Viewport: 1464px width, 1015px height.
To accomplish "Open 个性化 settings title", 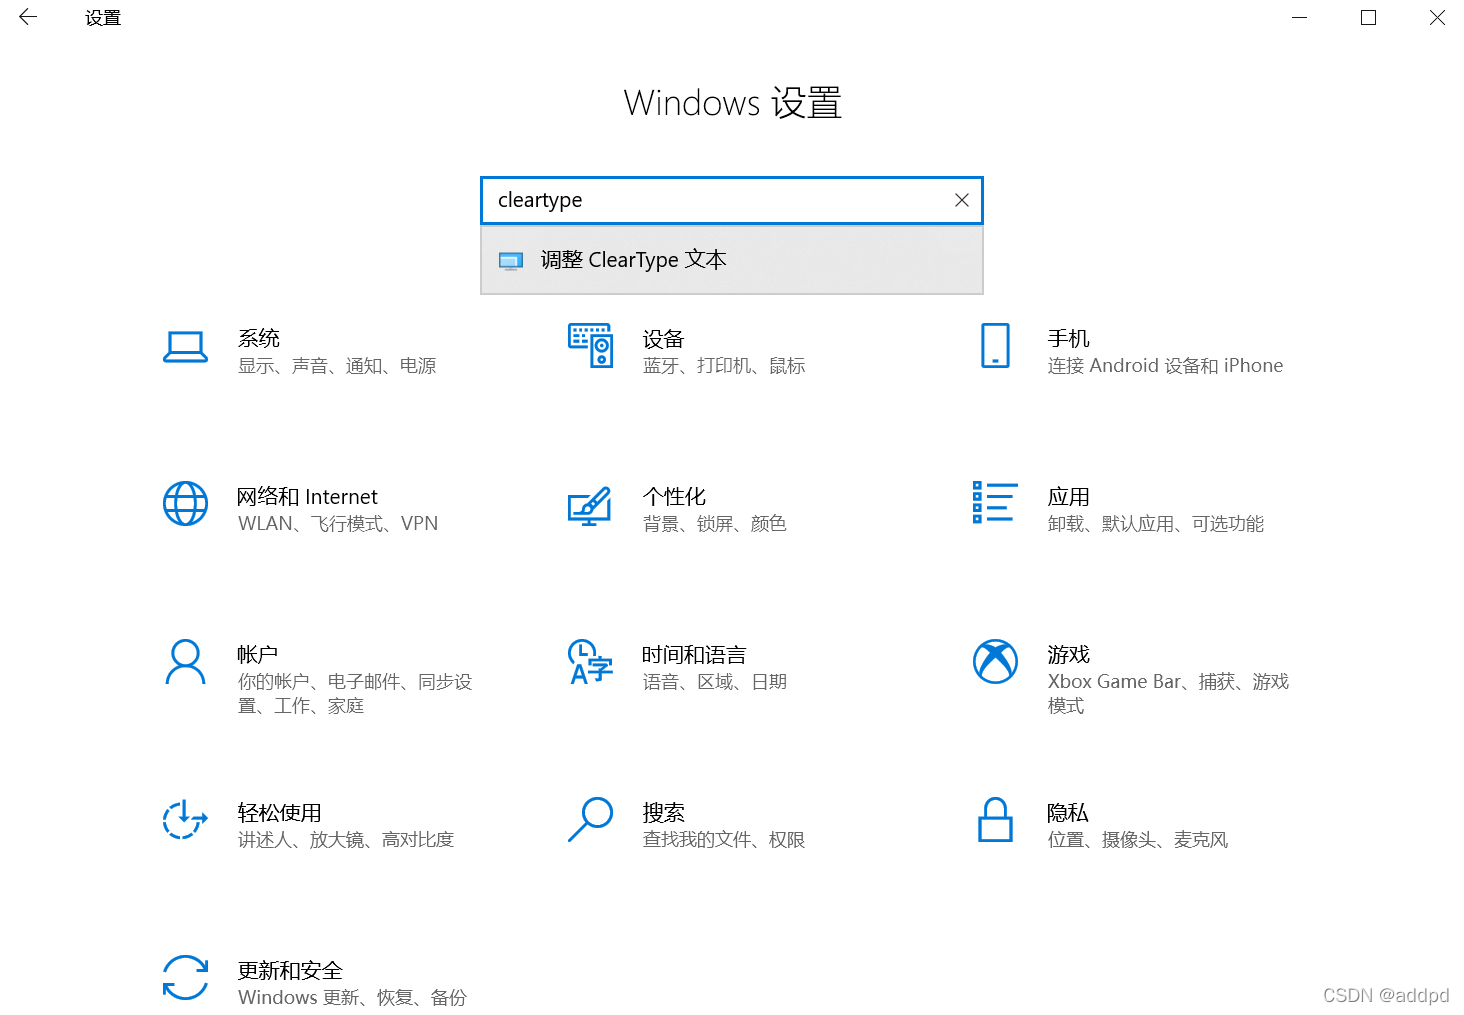I will pyautogui.click(x=674, y=497).
